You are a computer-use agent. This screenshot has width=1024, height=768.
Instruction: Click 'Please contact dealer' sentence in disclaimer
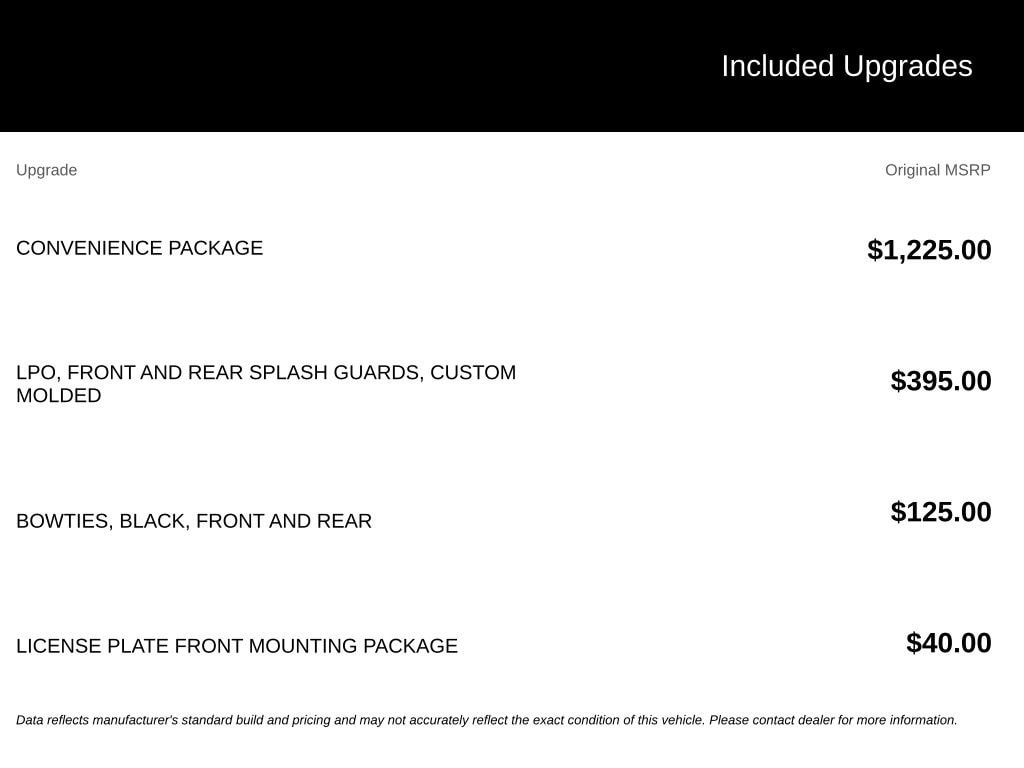tap(833, 720)
